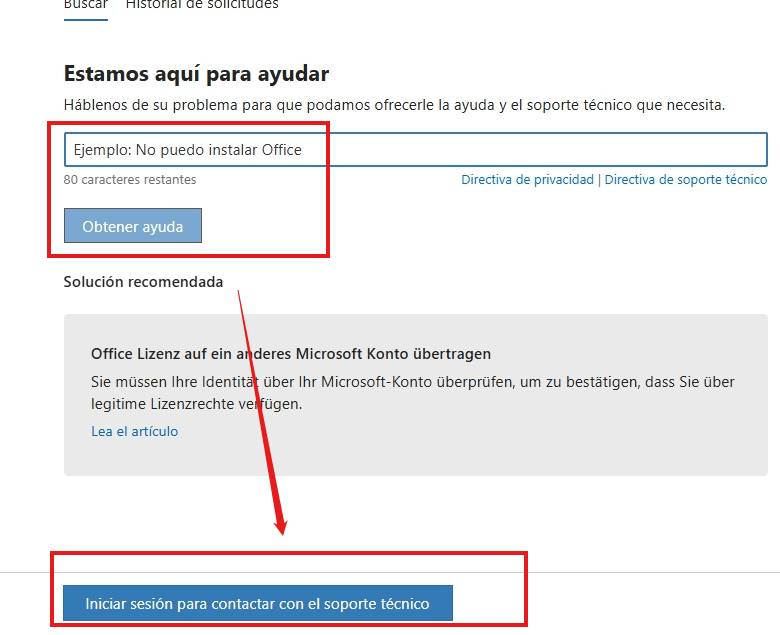Click the Sie müssen Ihre Identität description text
This screenshot has width=780, height=635.
413,393
